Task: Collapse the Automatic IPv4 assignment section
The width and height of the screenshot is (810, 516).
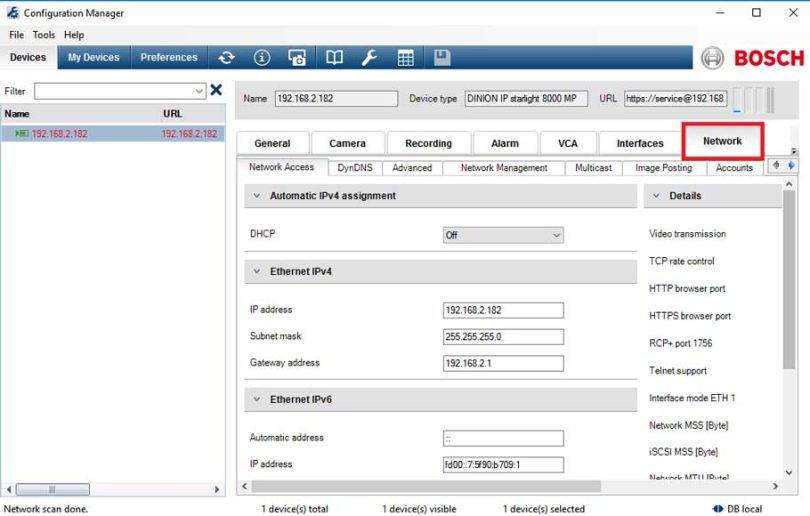Action: [257, 196]
